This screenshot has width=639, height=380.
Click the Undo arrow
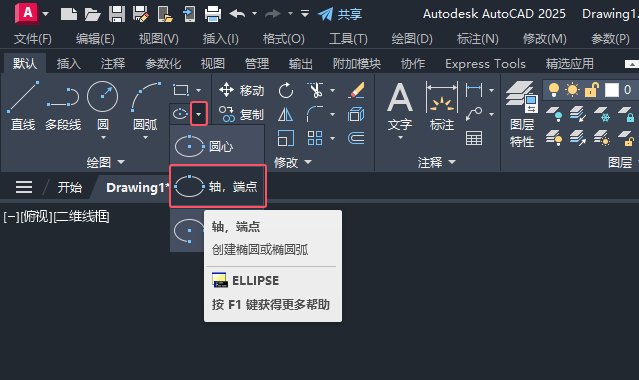tap(237, 14)
